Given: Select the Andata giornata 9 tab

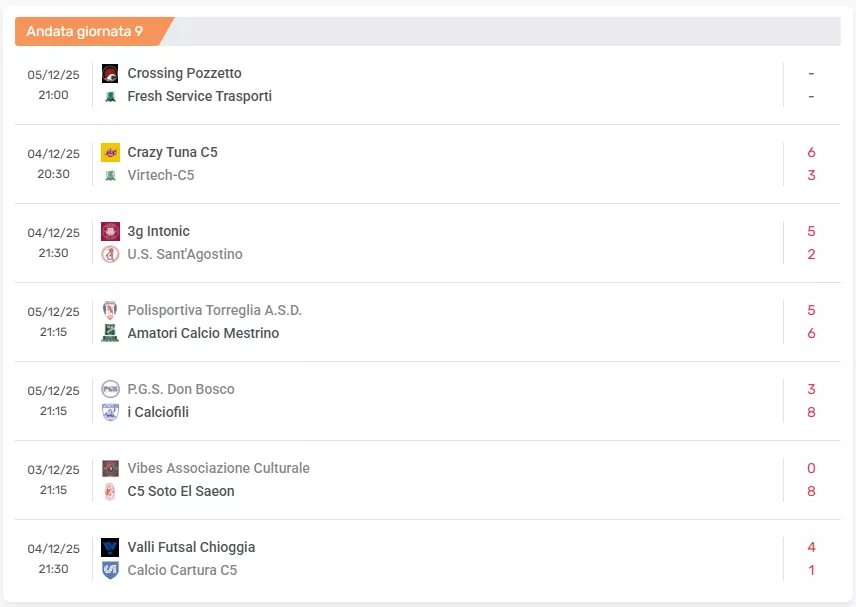Looking at the screenshot, I should click(85, 31).
